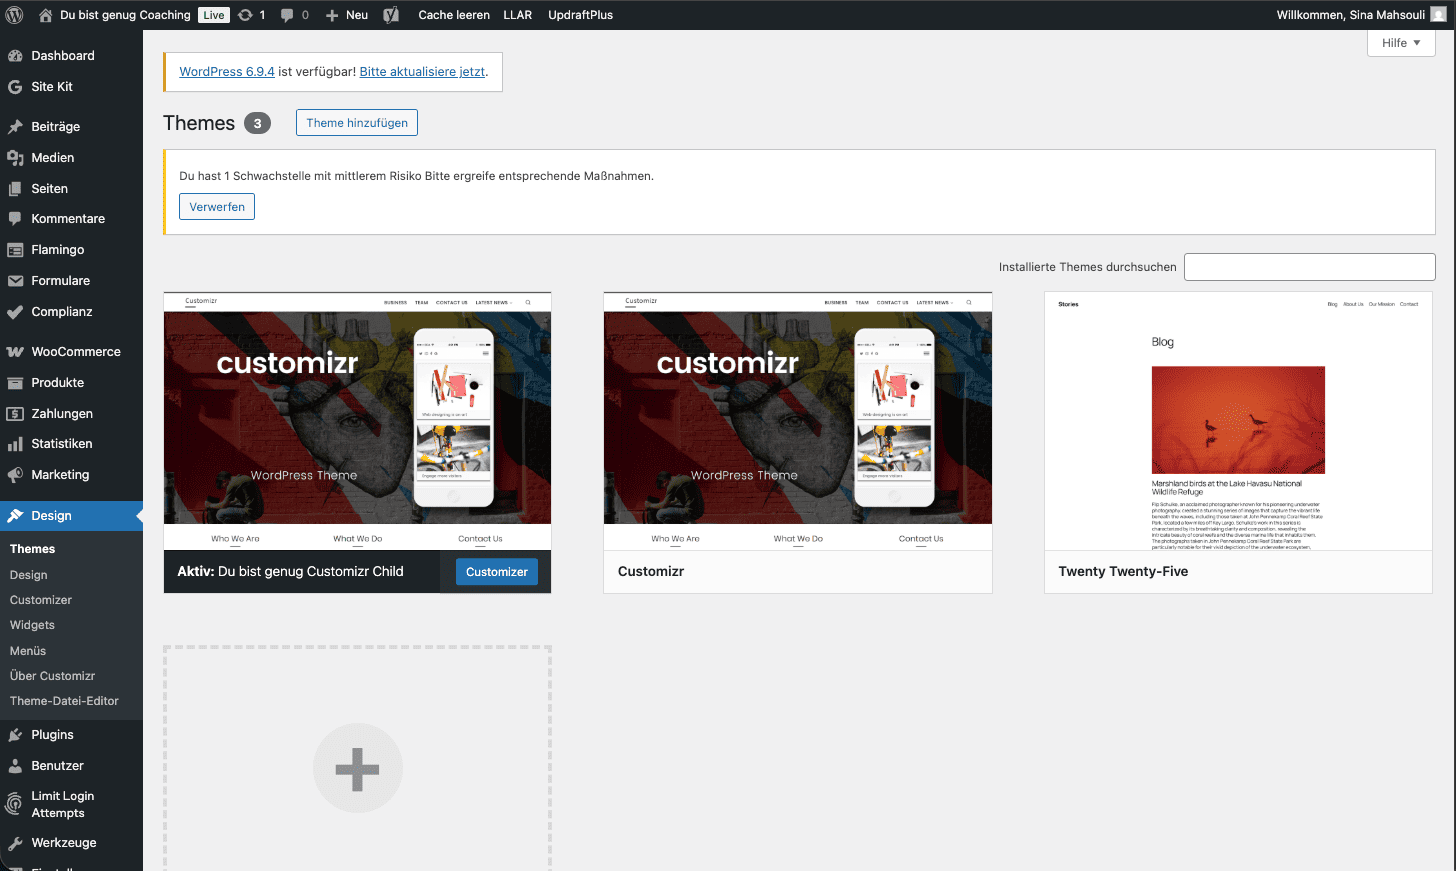Open the Du bist genug Coaching site menu

tap(125, 15)
